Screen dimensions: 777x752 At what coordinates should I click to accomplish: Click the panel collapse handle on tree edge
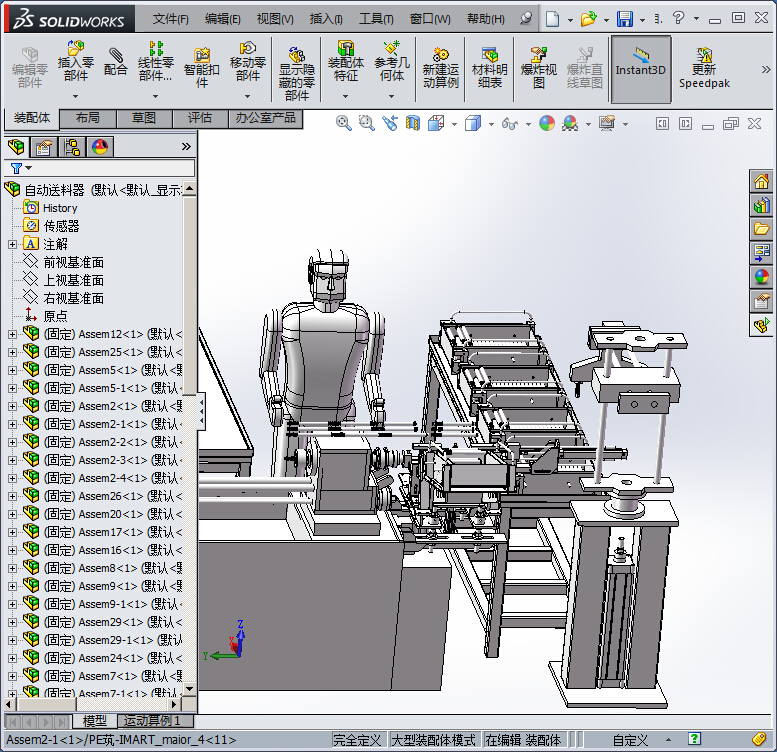[x=201, y=412]
